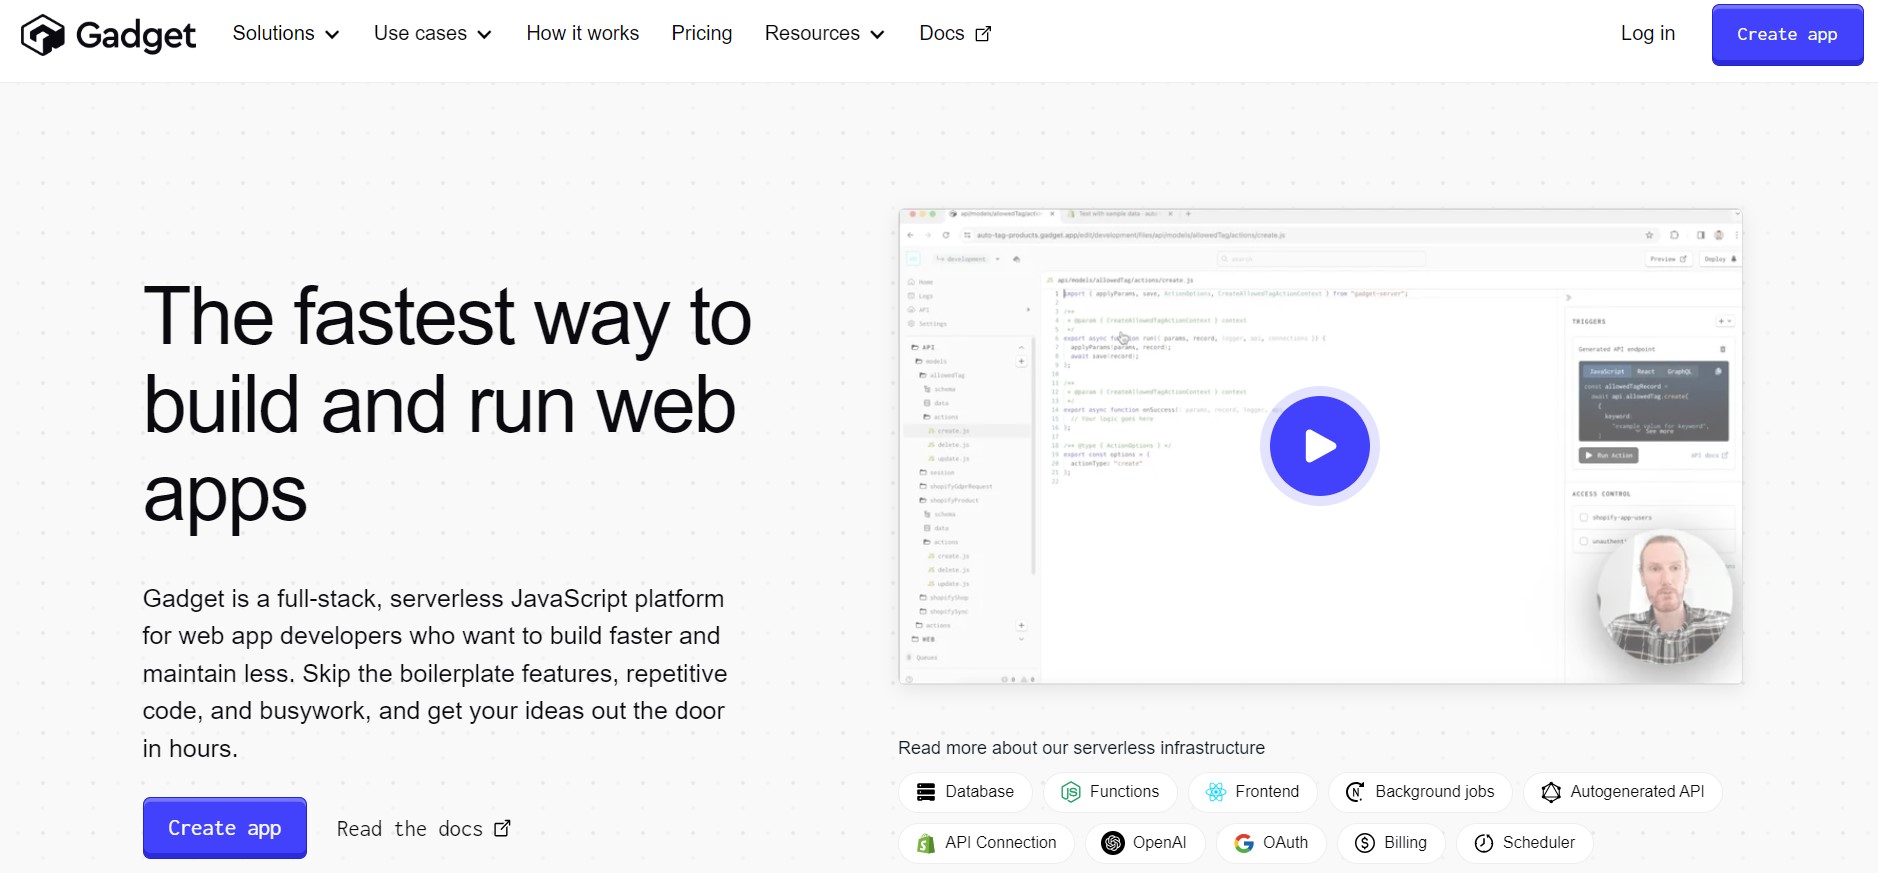Click the clock Scheduler icon
Screen dimensions: 1878x873
coord(1484,843)
